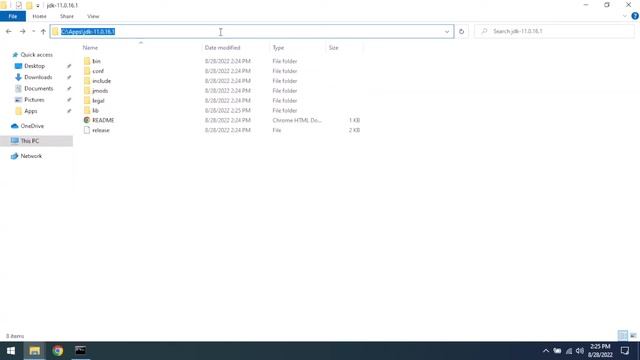Go forward using the forward arrow

coord(22,31)
